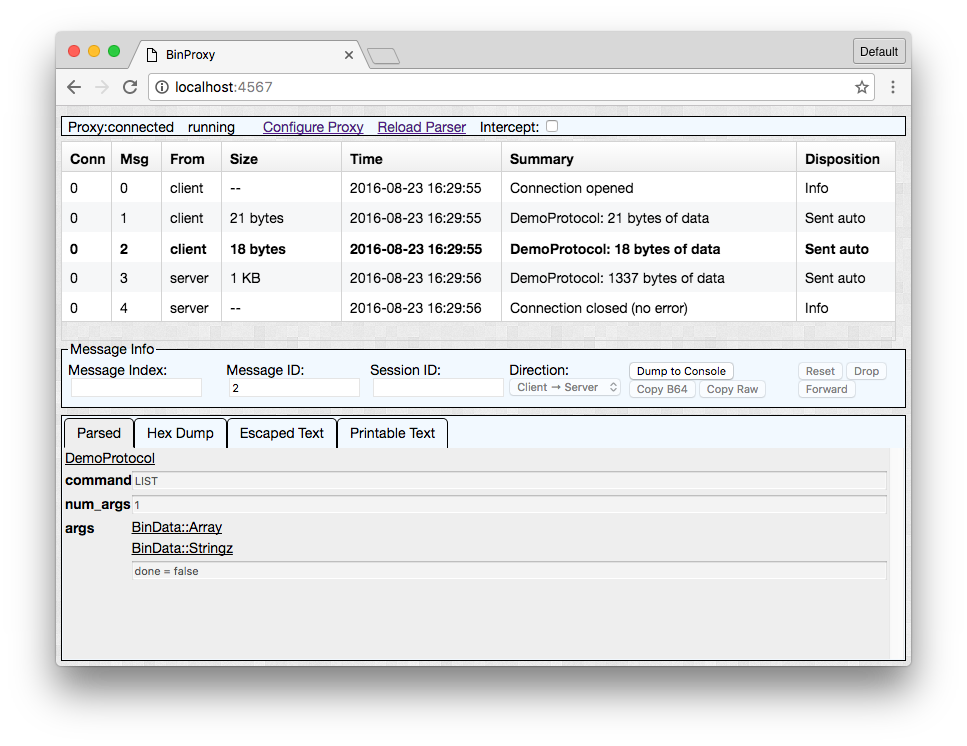
Task: Click the 'running' status text
Action: point(211,127)
